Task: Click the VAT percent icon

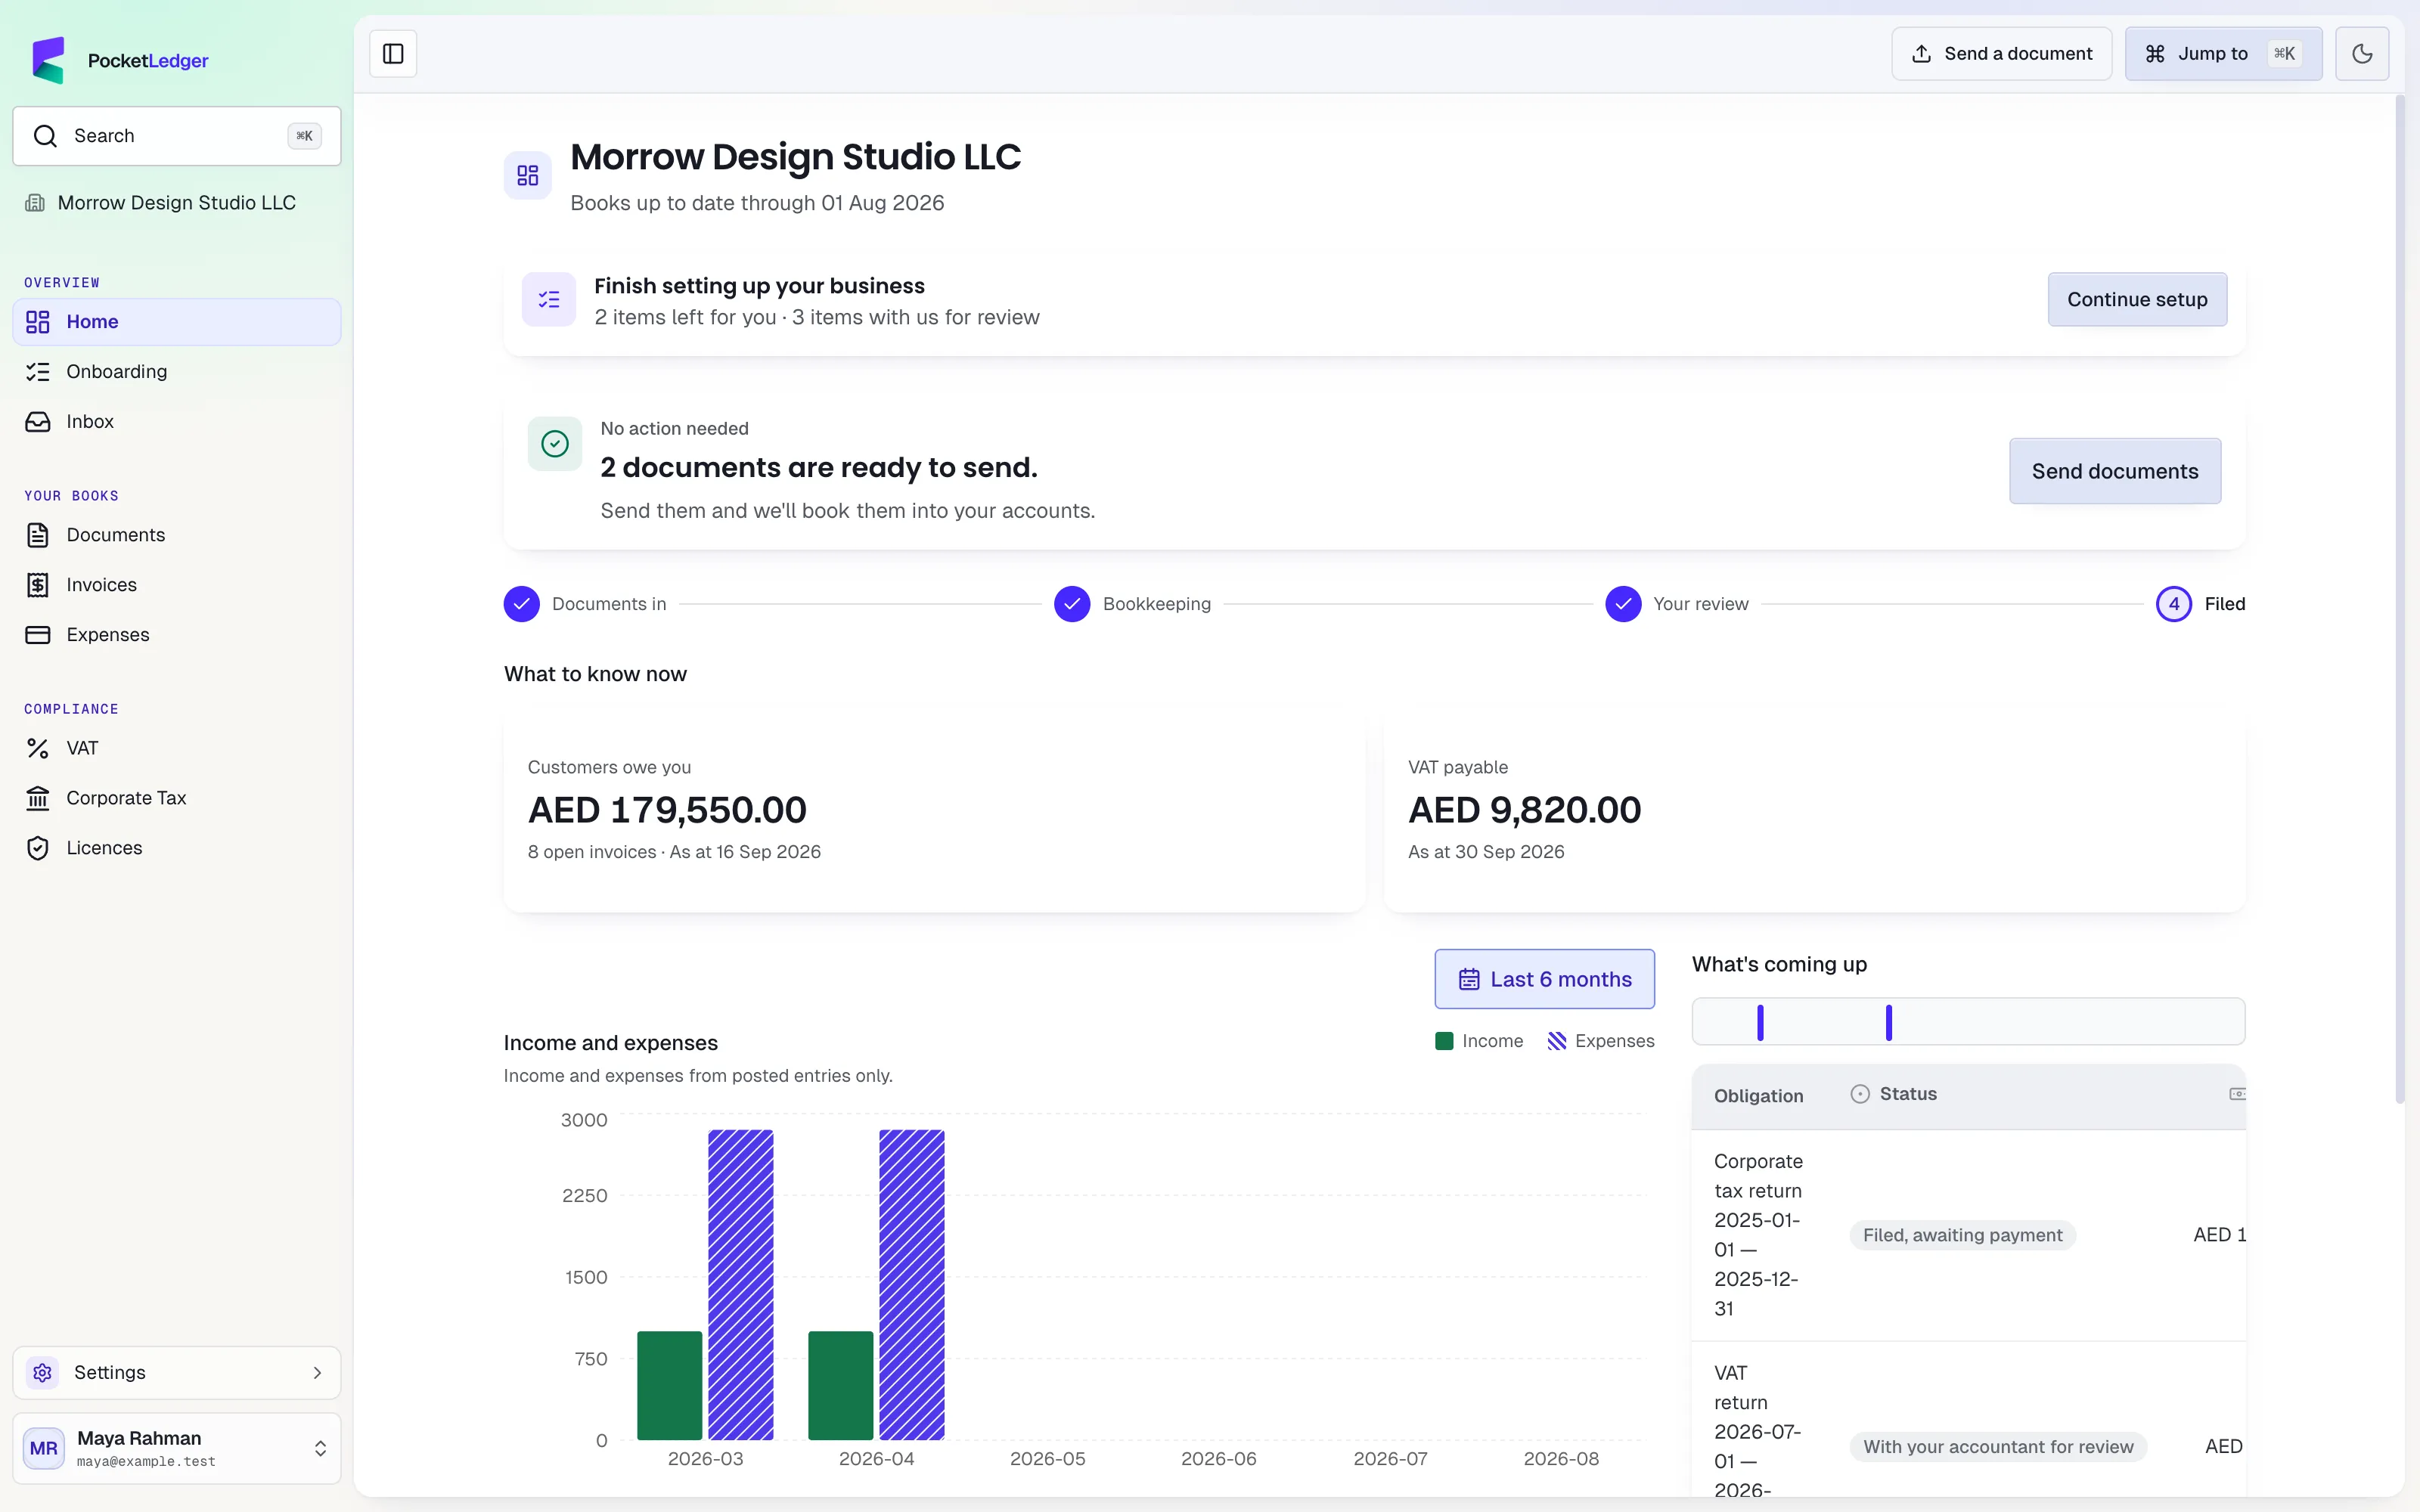Action: pos(38,748)
